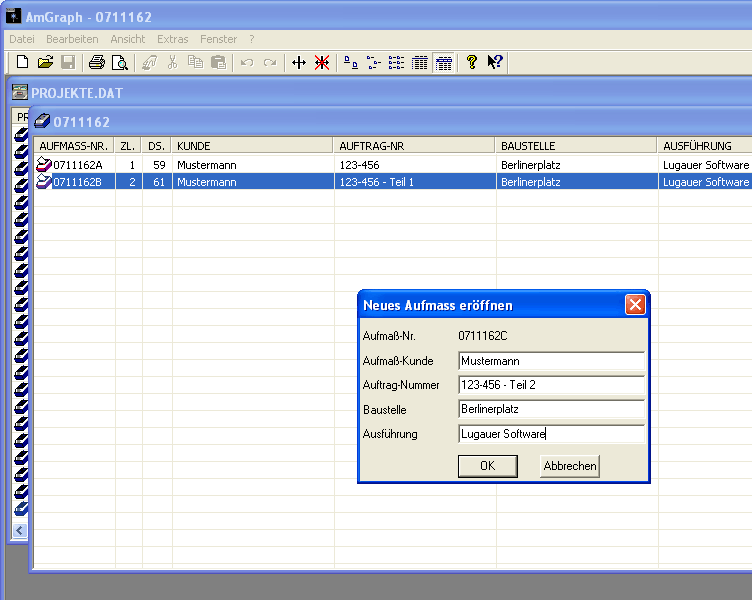Click the Copy toolbar icon

195,62
